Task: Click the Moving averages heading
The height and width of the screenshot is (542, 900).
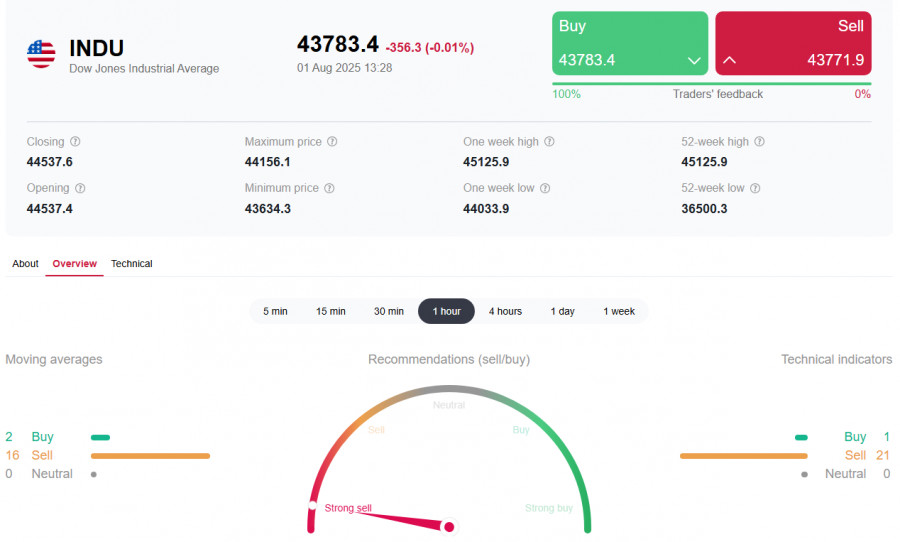Action: tap(54, 359)
